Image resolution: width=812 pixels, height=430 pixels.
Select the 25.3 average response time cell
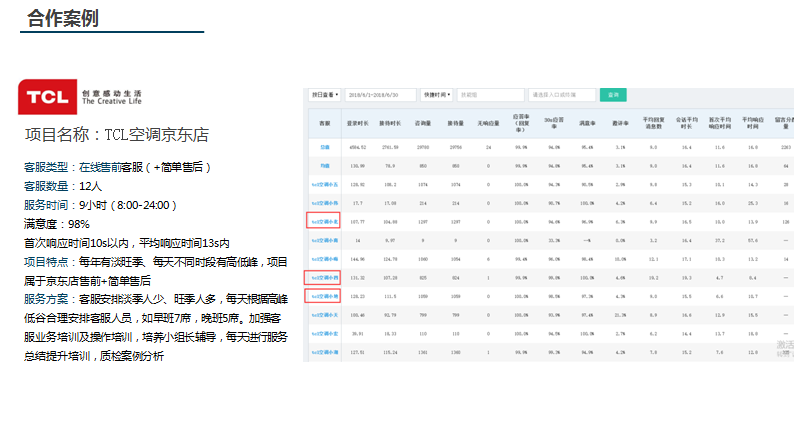[753, 204]
